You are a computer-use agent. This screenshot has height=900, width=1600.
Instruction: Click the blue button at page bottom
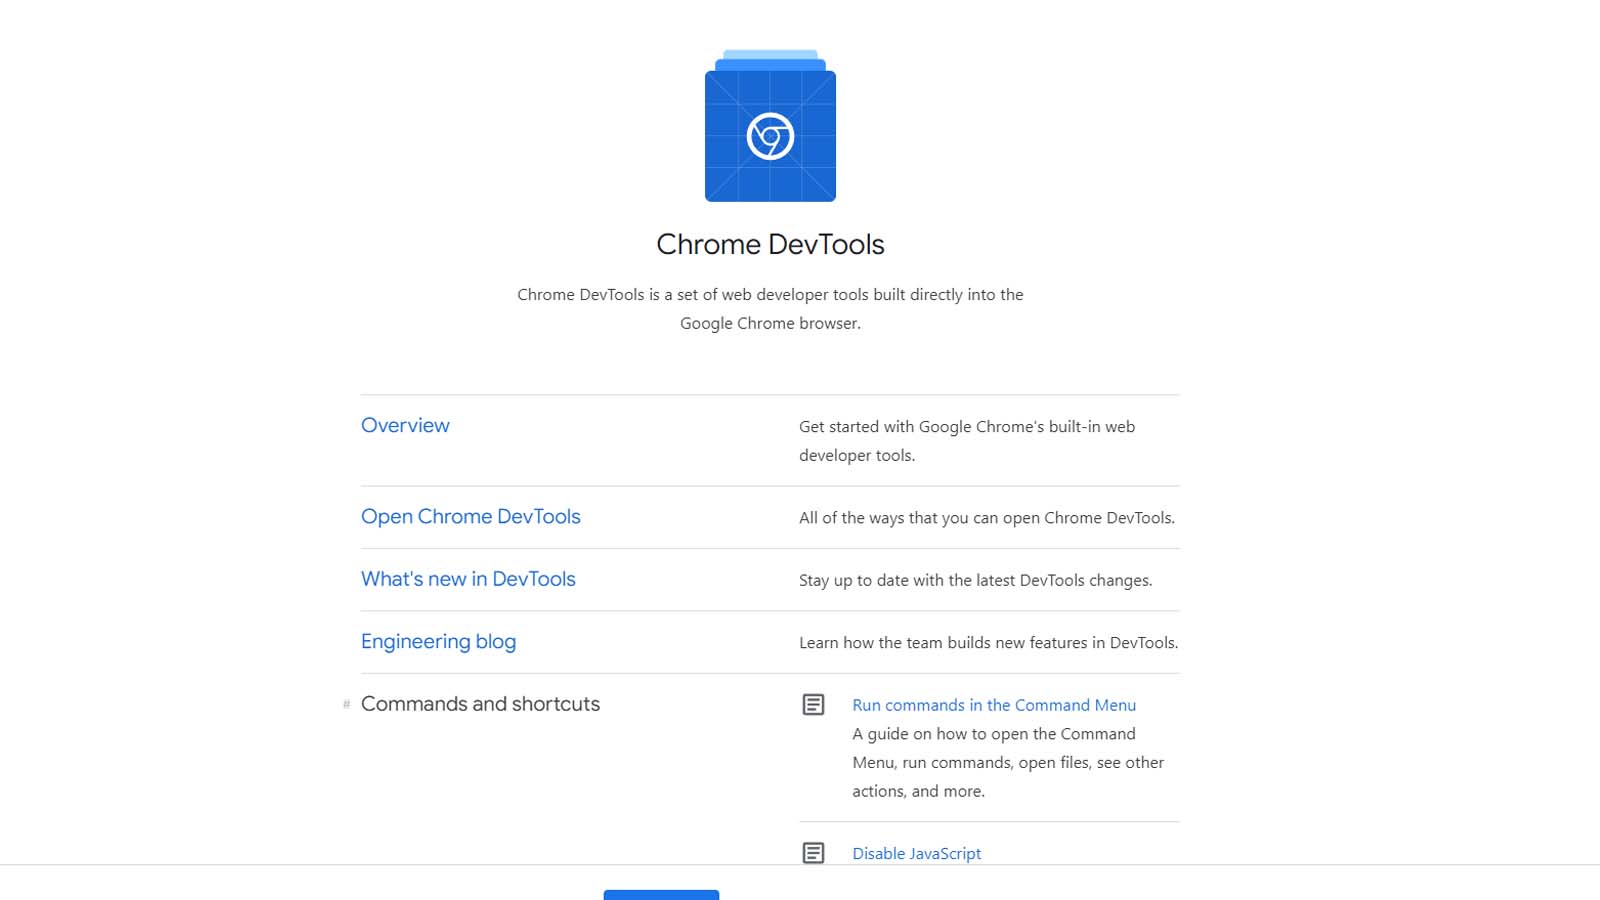coord(661,895)
